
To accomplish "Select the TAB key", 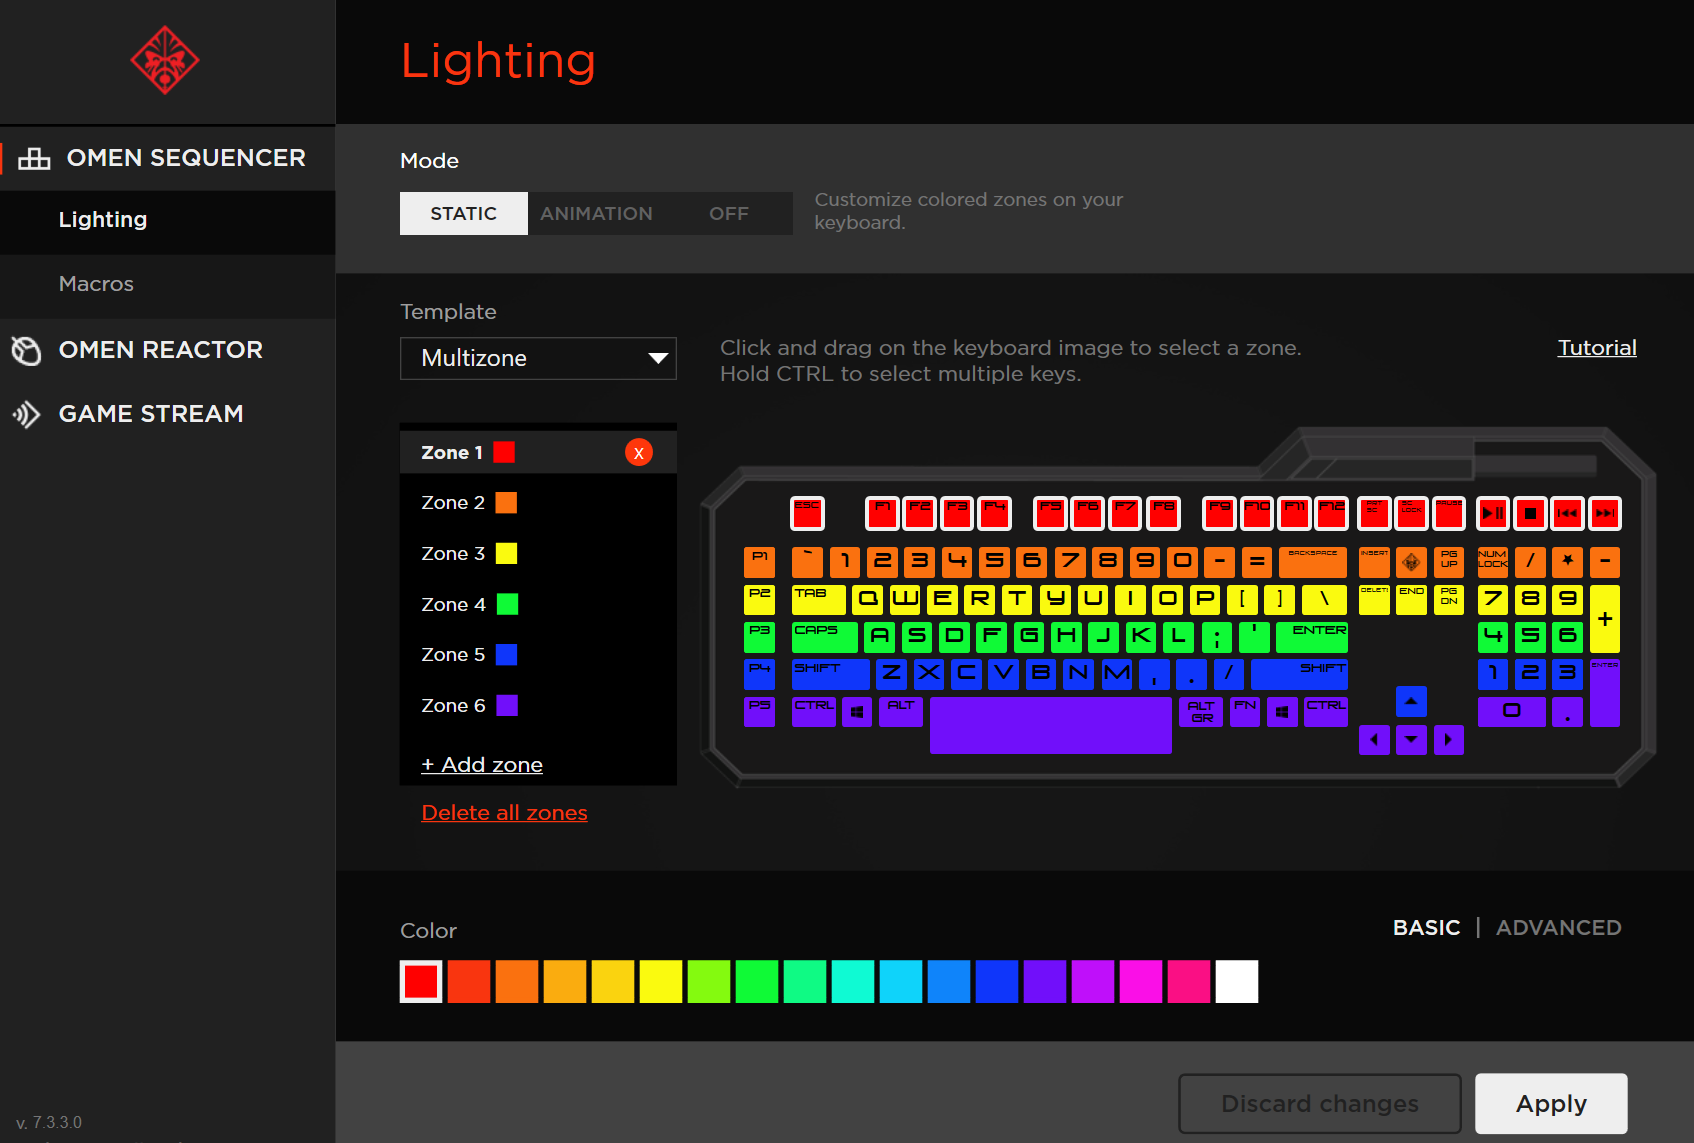I will pyautogui.click(x=819, y=600).
